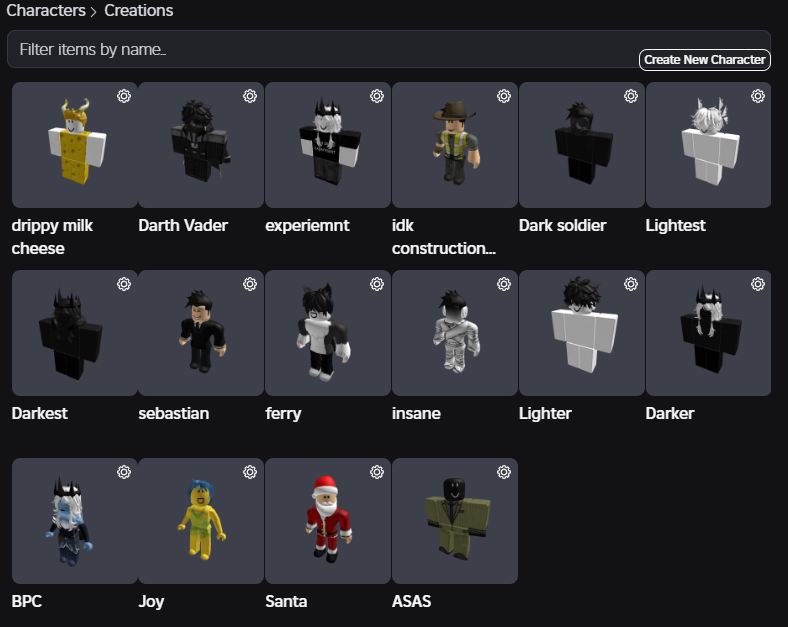Open settings gear for sebastian character
Screen dimensions: 788x627
point(250,284)
